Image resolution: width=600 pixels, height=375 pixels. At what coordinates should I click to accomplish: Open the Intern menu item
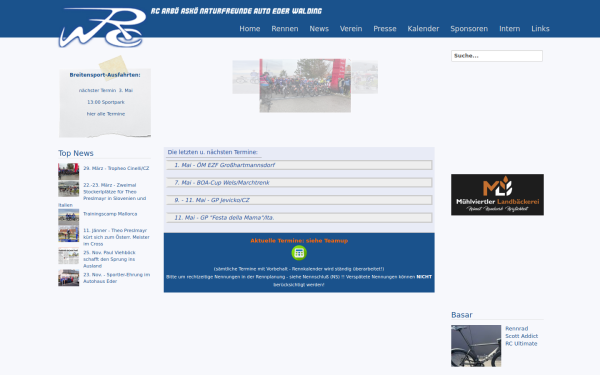(x=510, y=29)
